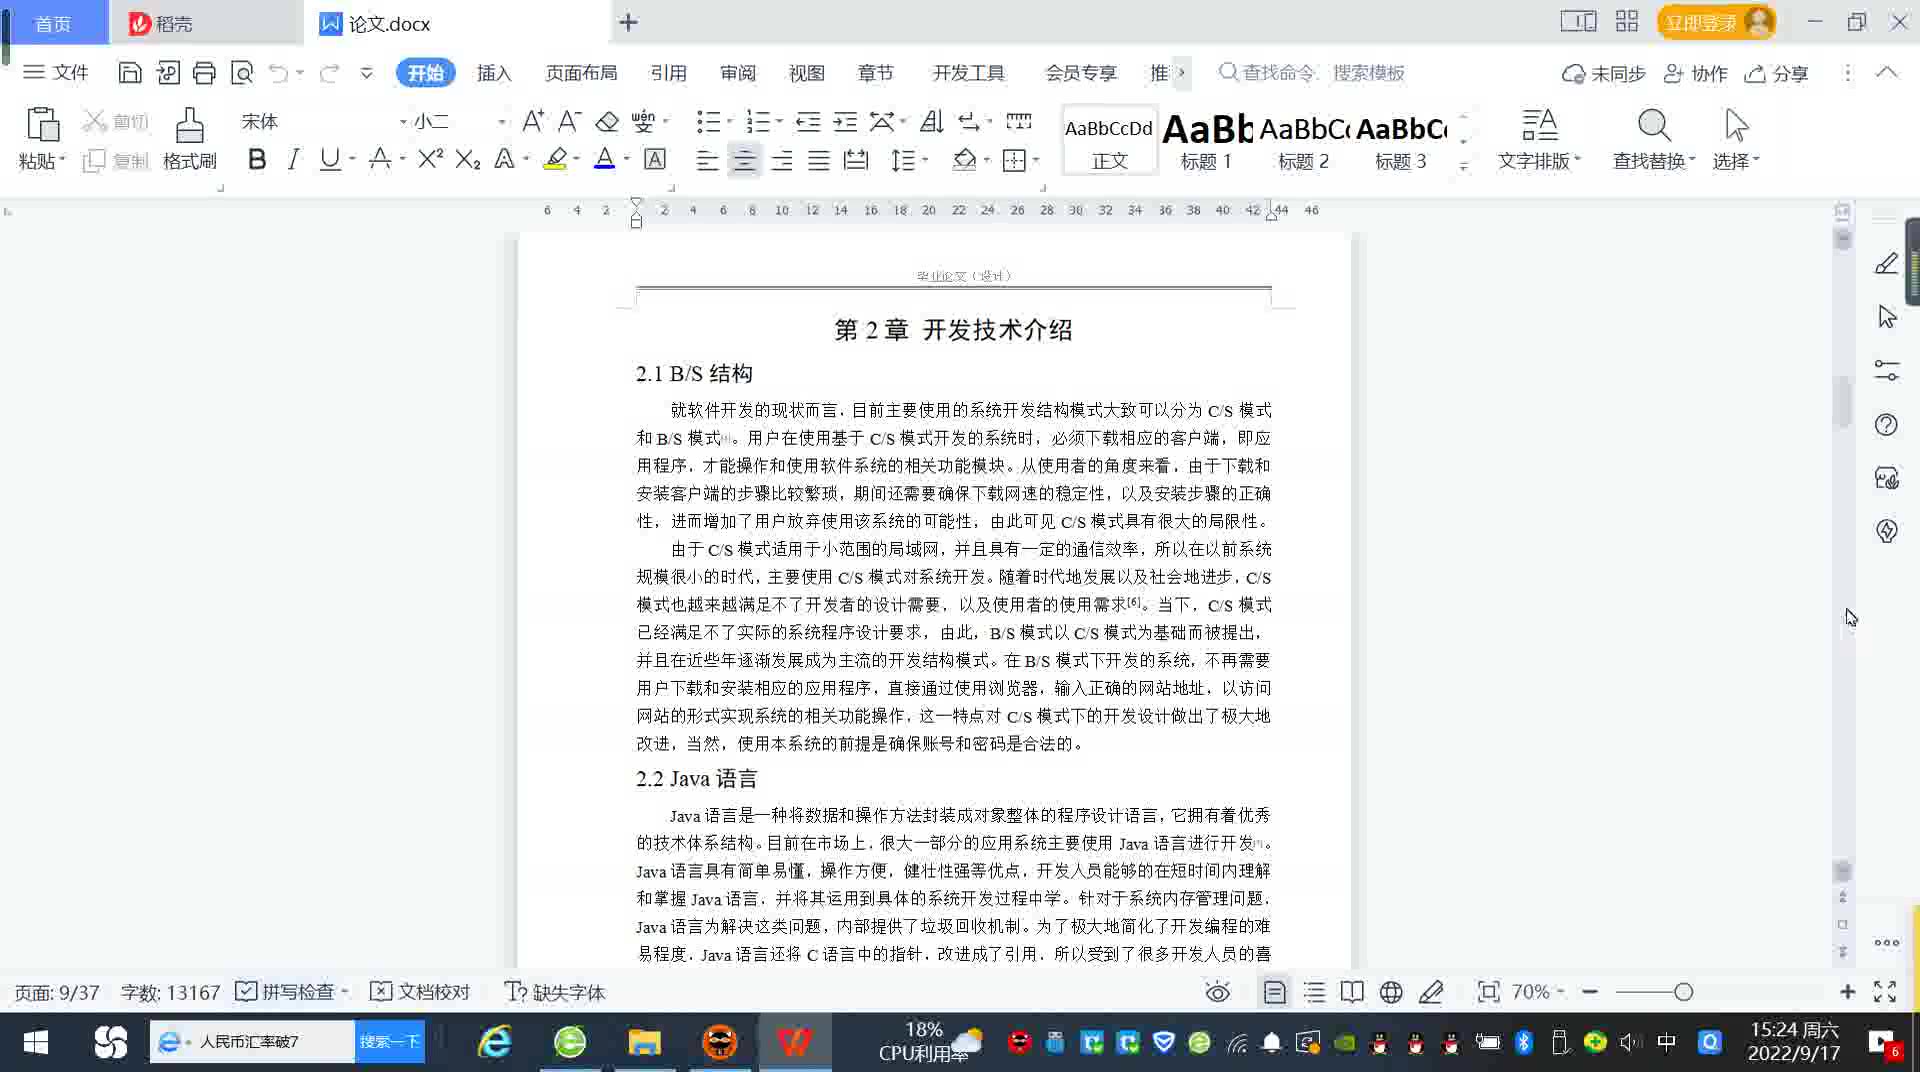
Task: Click the yellow text highlight color
Action: (x=555, y=160)
